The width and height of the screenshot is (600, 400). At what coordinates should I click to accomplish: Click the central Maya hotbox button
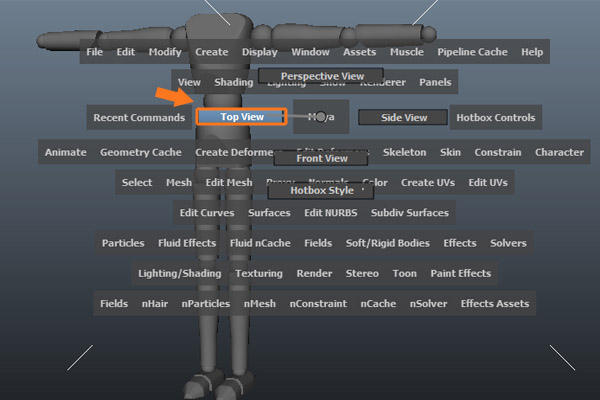pyautogui.click(x=321, y=117)
